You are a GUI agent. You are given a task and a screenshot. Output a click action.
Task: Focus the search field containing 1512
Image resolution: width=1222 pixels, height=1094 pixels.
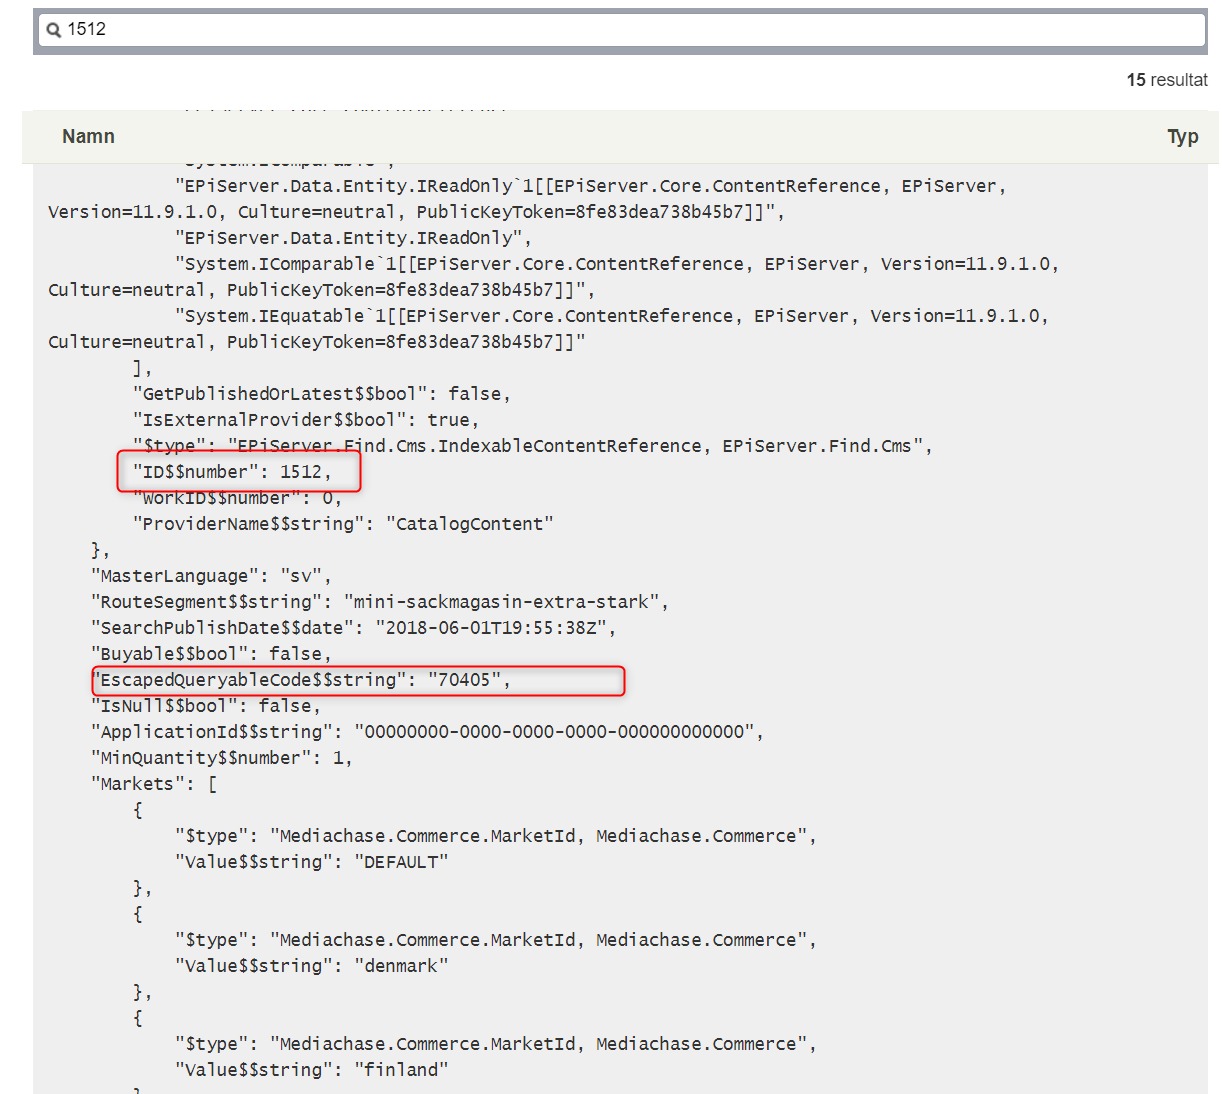(x=620, y=30)
